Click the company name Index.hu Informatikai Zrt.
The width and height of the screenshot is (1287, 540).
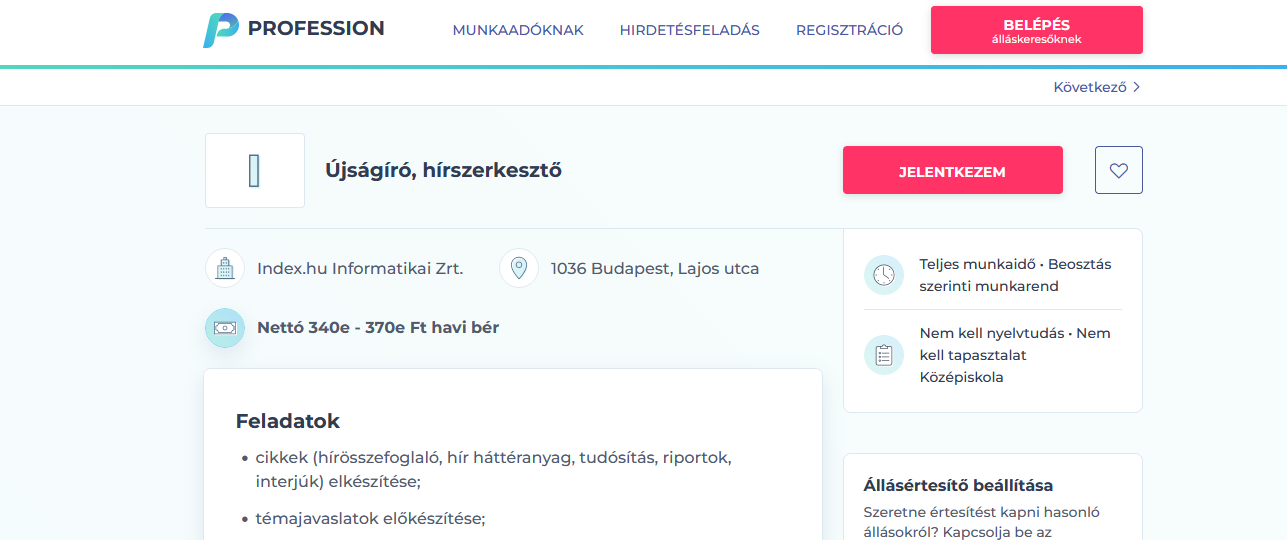point(360,268)
